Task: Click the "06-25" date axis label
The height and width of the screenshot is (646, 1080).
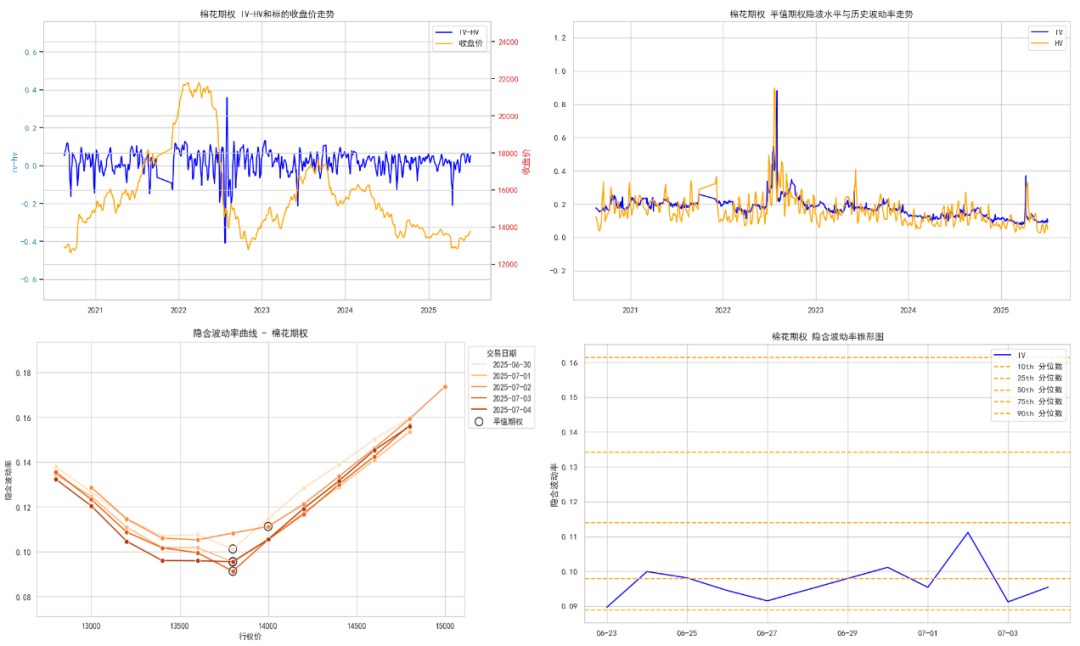Action: point(687,633)
